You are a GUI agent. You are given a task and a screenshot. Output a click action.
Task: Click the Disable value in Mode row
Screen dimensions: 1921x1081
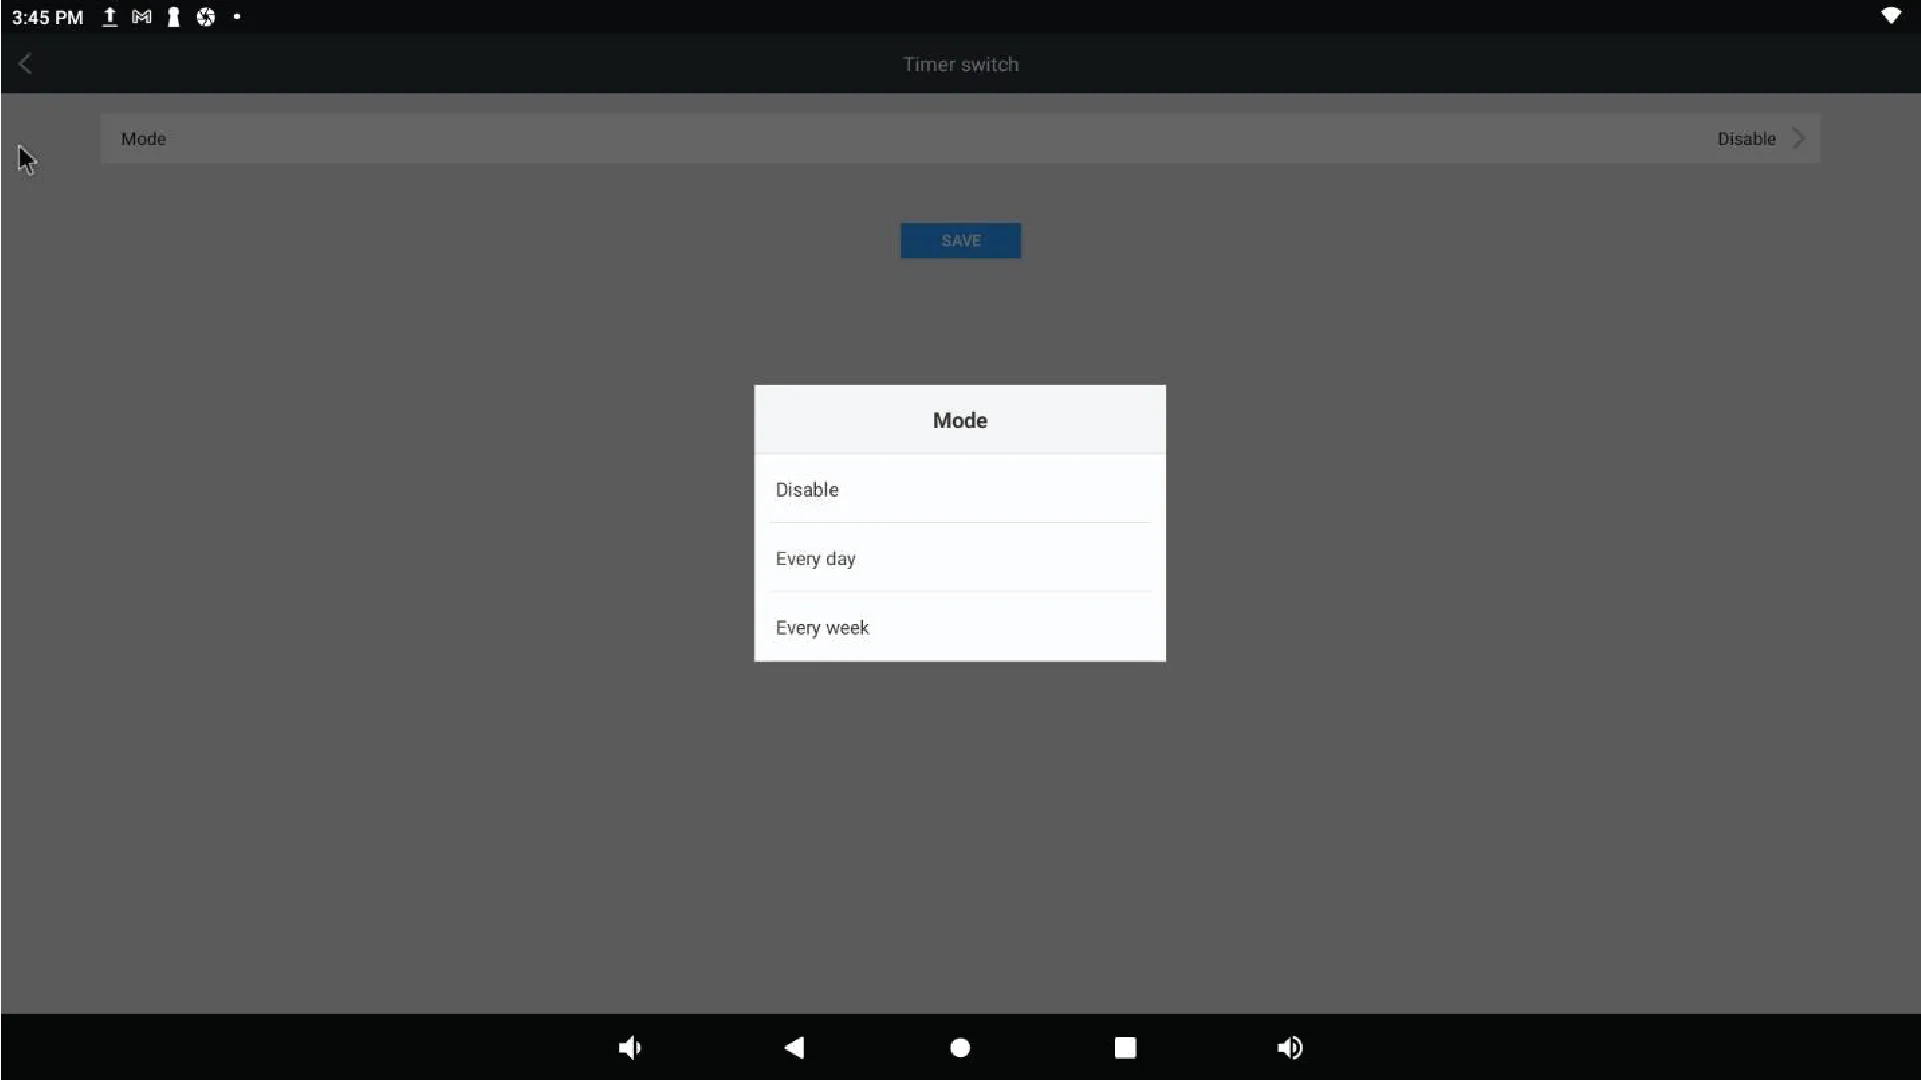[1746, 139]
